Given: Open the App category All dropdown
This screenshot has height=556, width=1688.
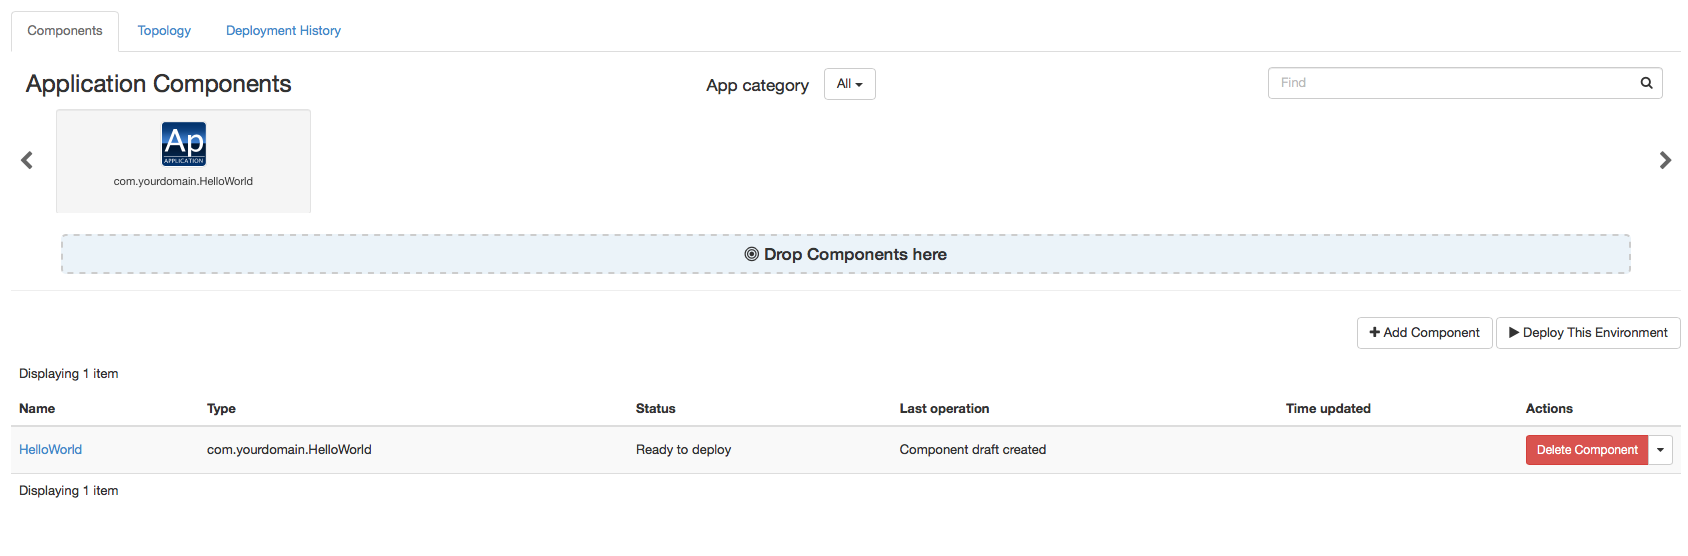Looking at the screenshot, I should (849, 84).
